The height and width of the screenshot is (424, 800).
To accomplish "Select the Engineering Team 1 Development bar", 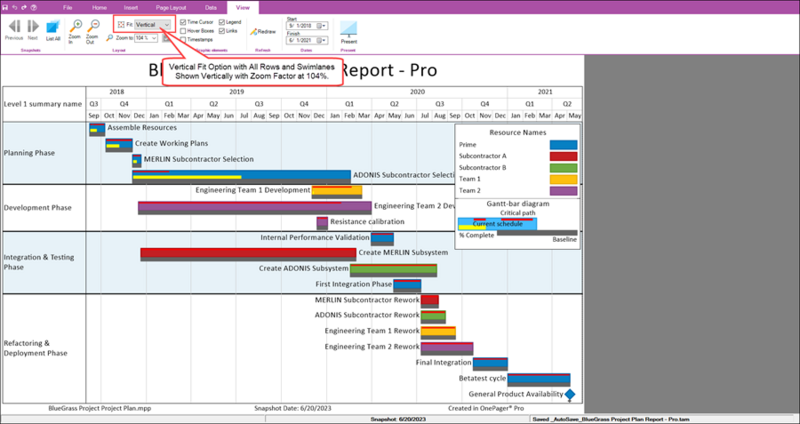I will [x=337, y=192].
